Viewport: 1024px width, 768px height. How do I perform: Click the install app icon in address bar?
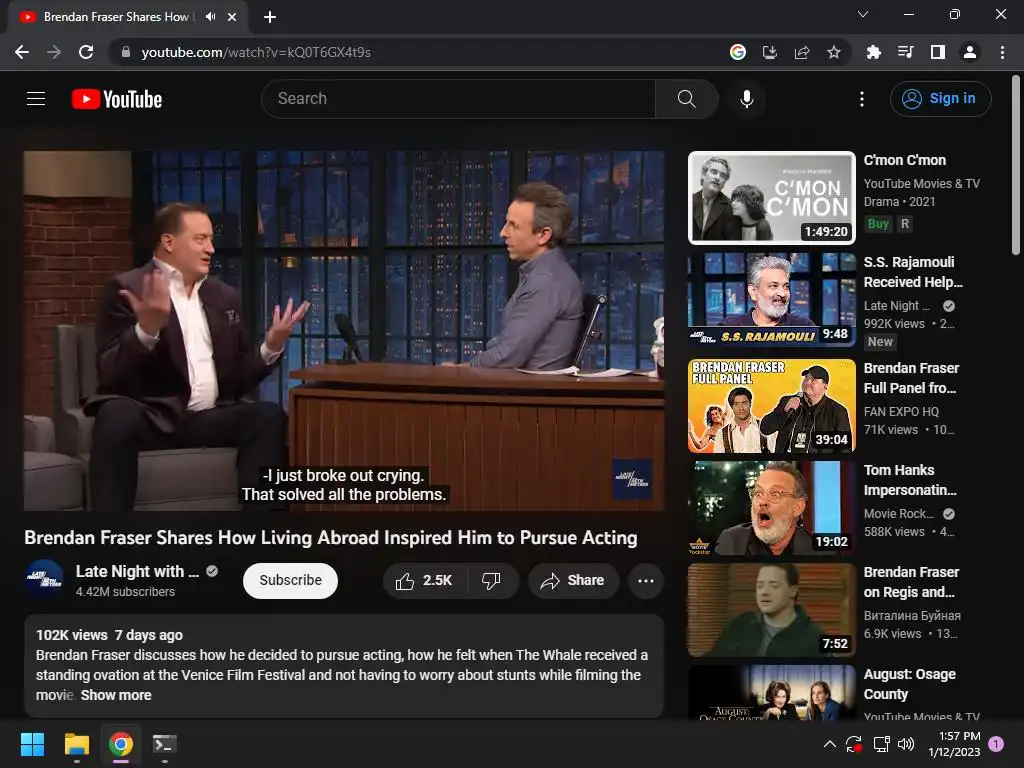tap(769, 52)
